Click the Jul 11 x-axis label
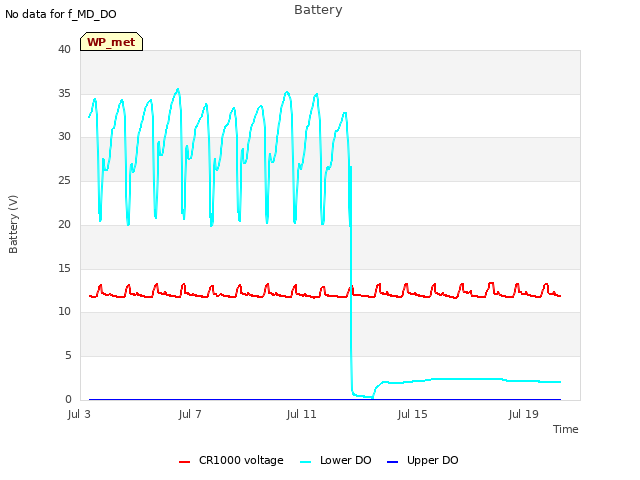The width and height of the screenshot is (640, 480). (301, 414)
